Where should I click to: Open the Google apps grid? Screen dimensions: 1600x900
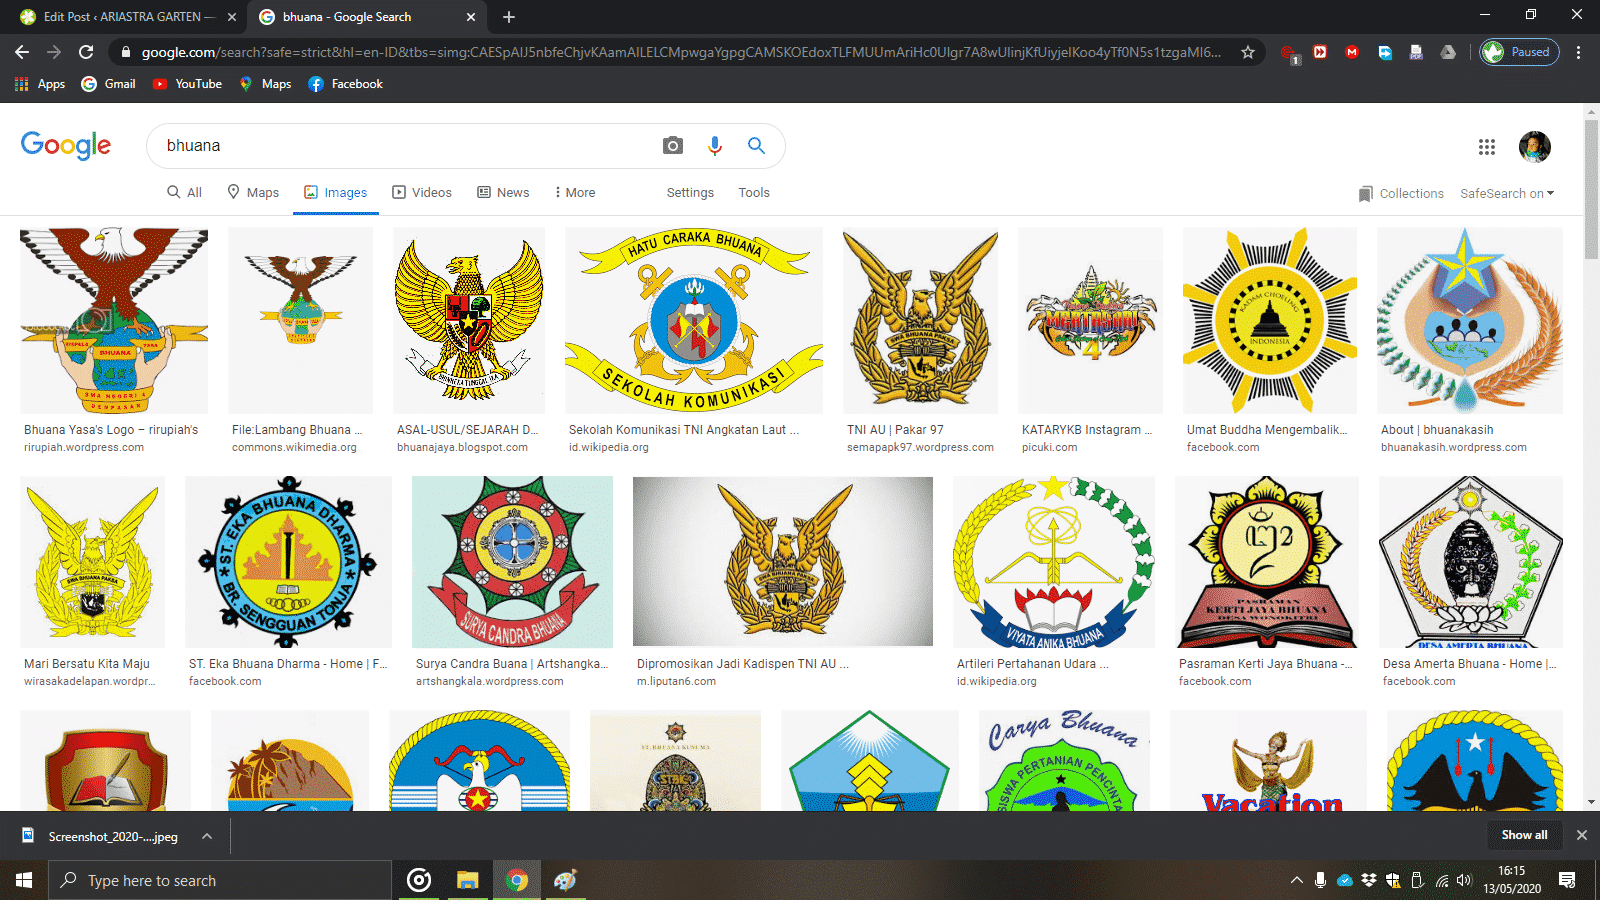click(x=1487, y=147)
